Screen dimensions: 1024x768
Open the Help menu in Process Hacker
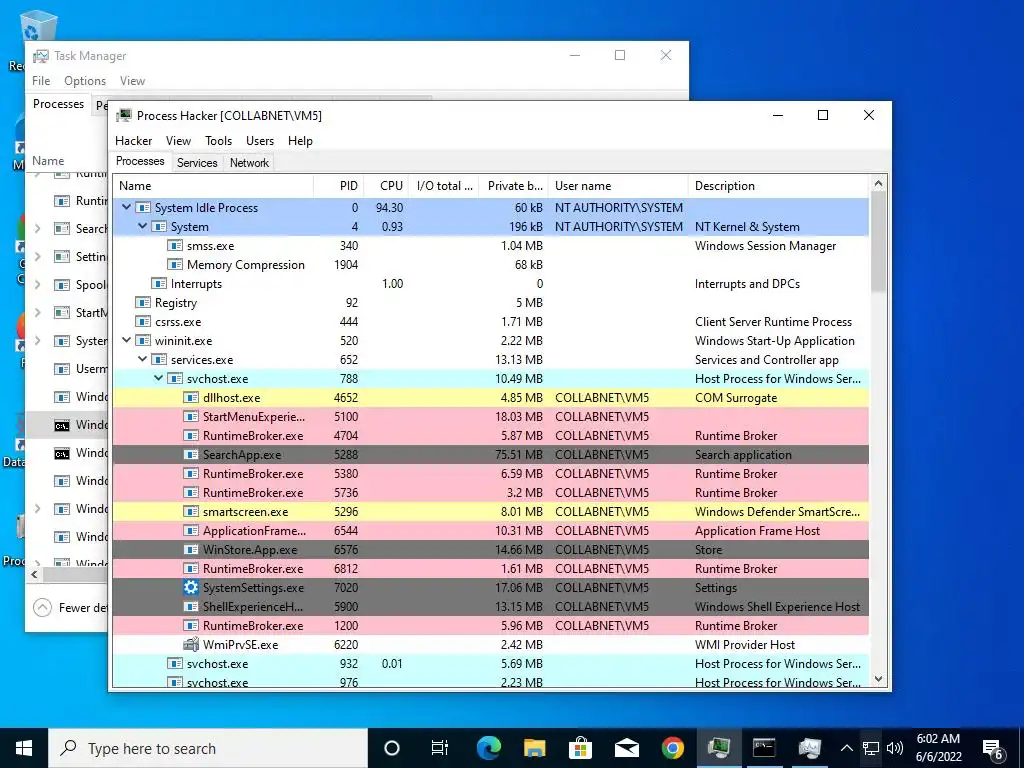click(x=300, y=141)
